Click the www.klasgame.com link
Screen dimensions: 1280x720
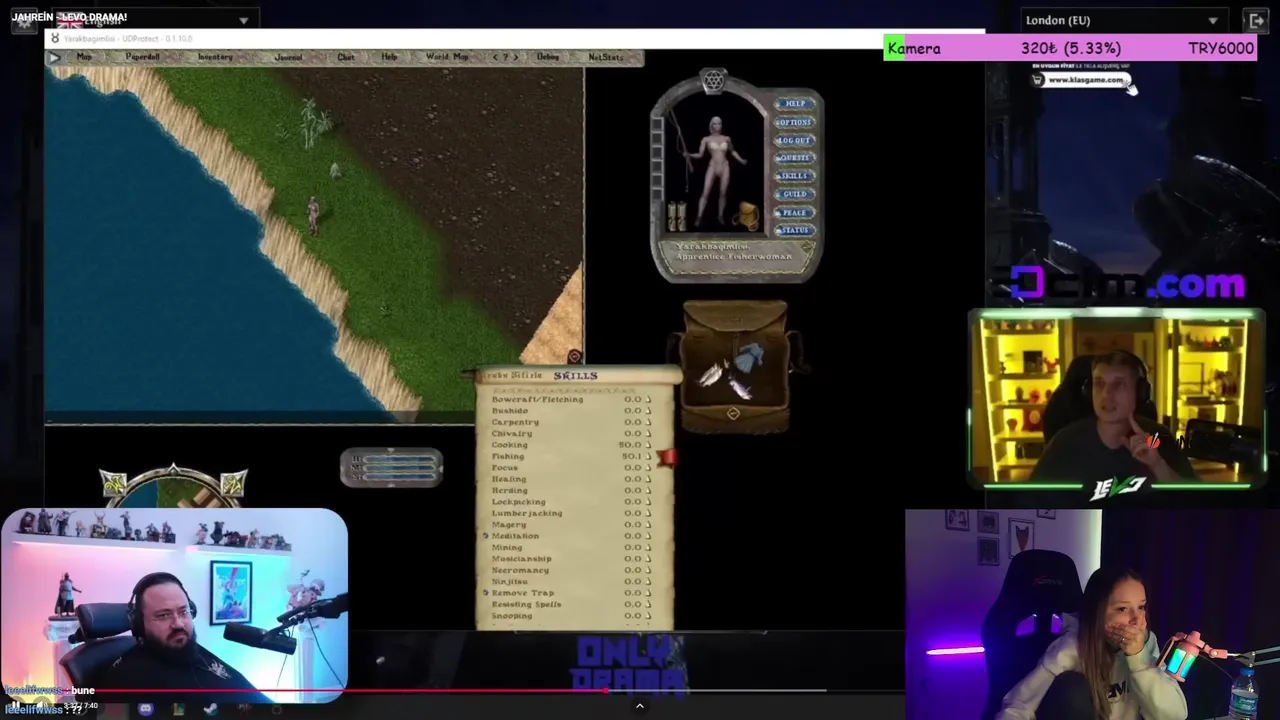coord(1086,80)
